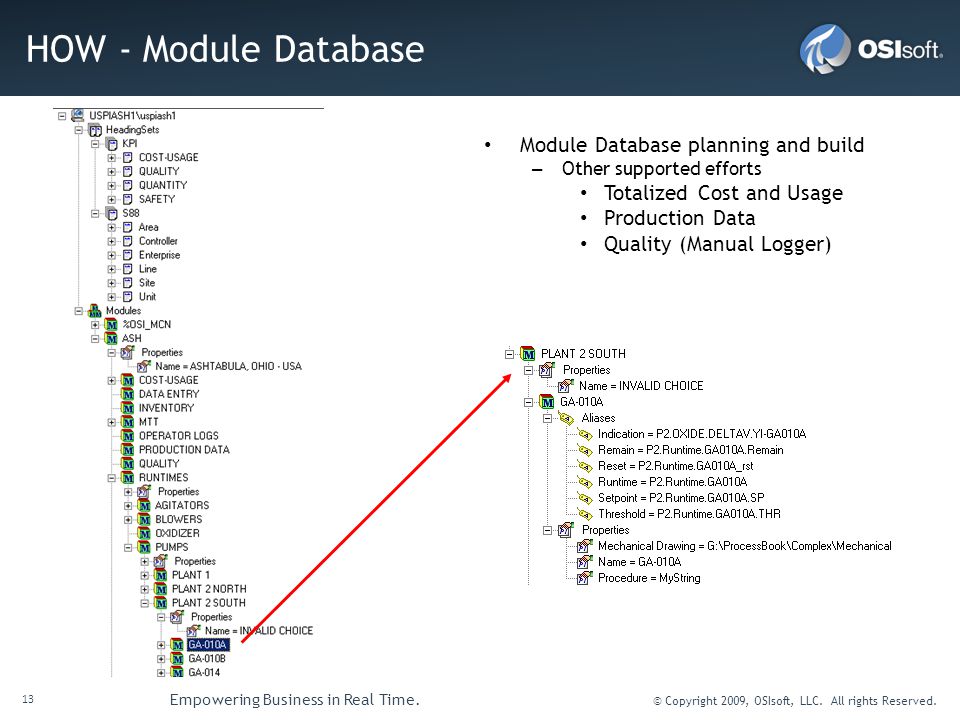The width and height of the screenshot is (960, 720).
Task: Select the QUANTITY heading
Action: [x=163, y=186]
